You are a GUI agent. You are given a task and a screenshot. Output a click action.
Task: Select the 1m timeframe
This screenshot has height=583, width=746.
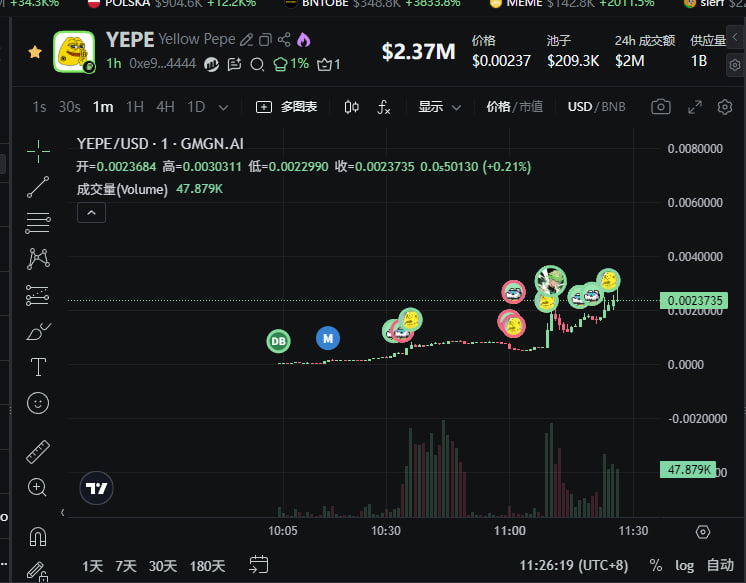(x=103, y=107)
